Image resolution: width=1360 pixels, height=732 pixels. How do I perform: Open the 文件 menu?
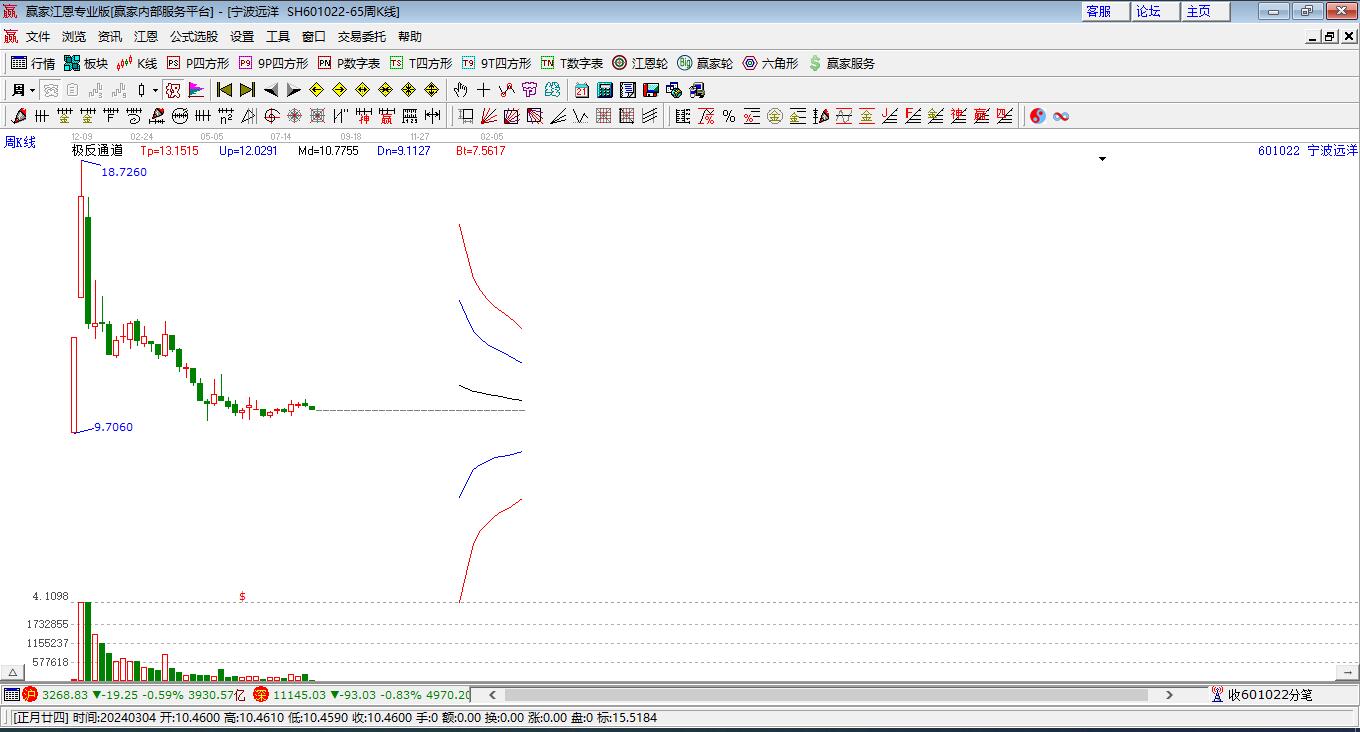[x=38, y=36]
